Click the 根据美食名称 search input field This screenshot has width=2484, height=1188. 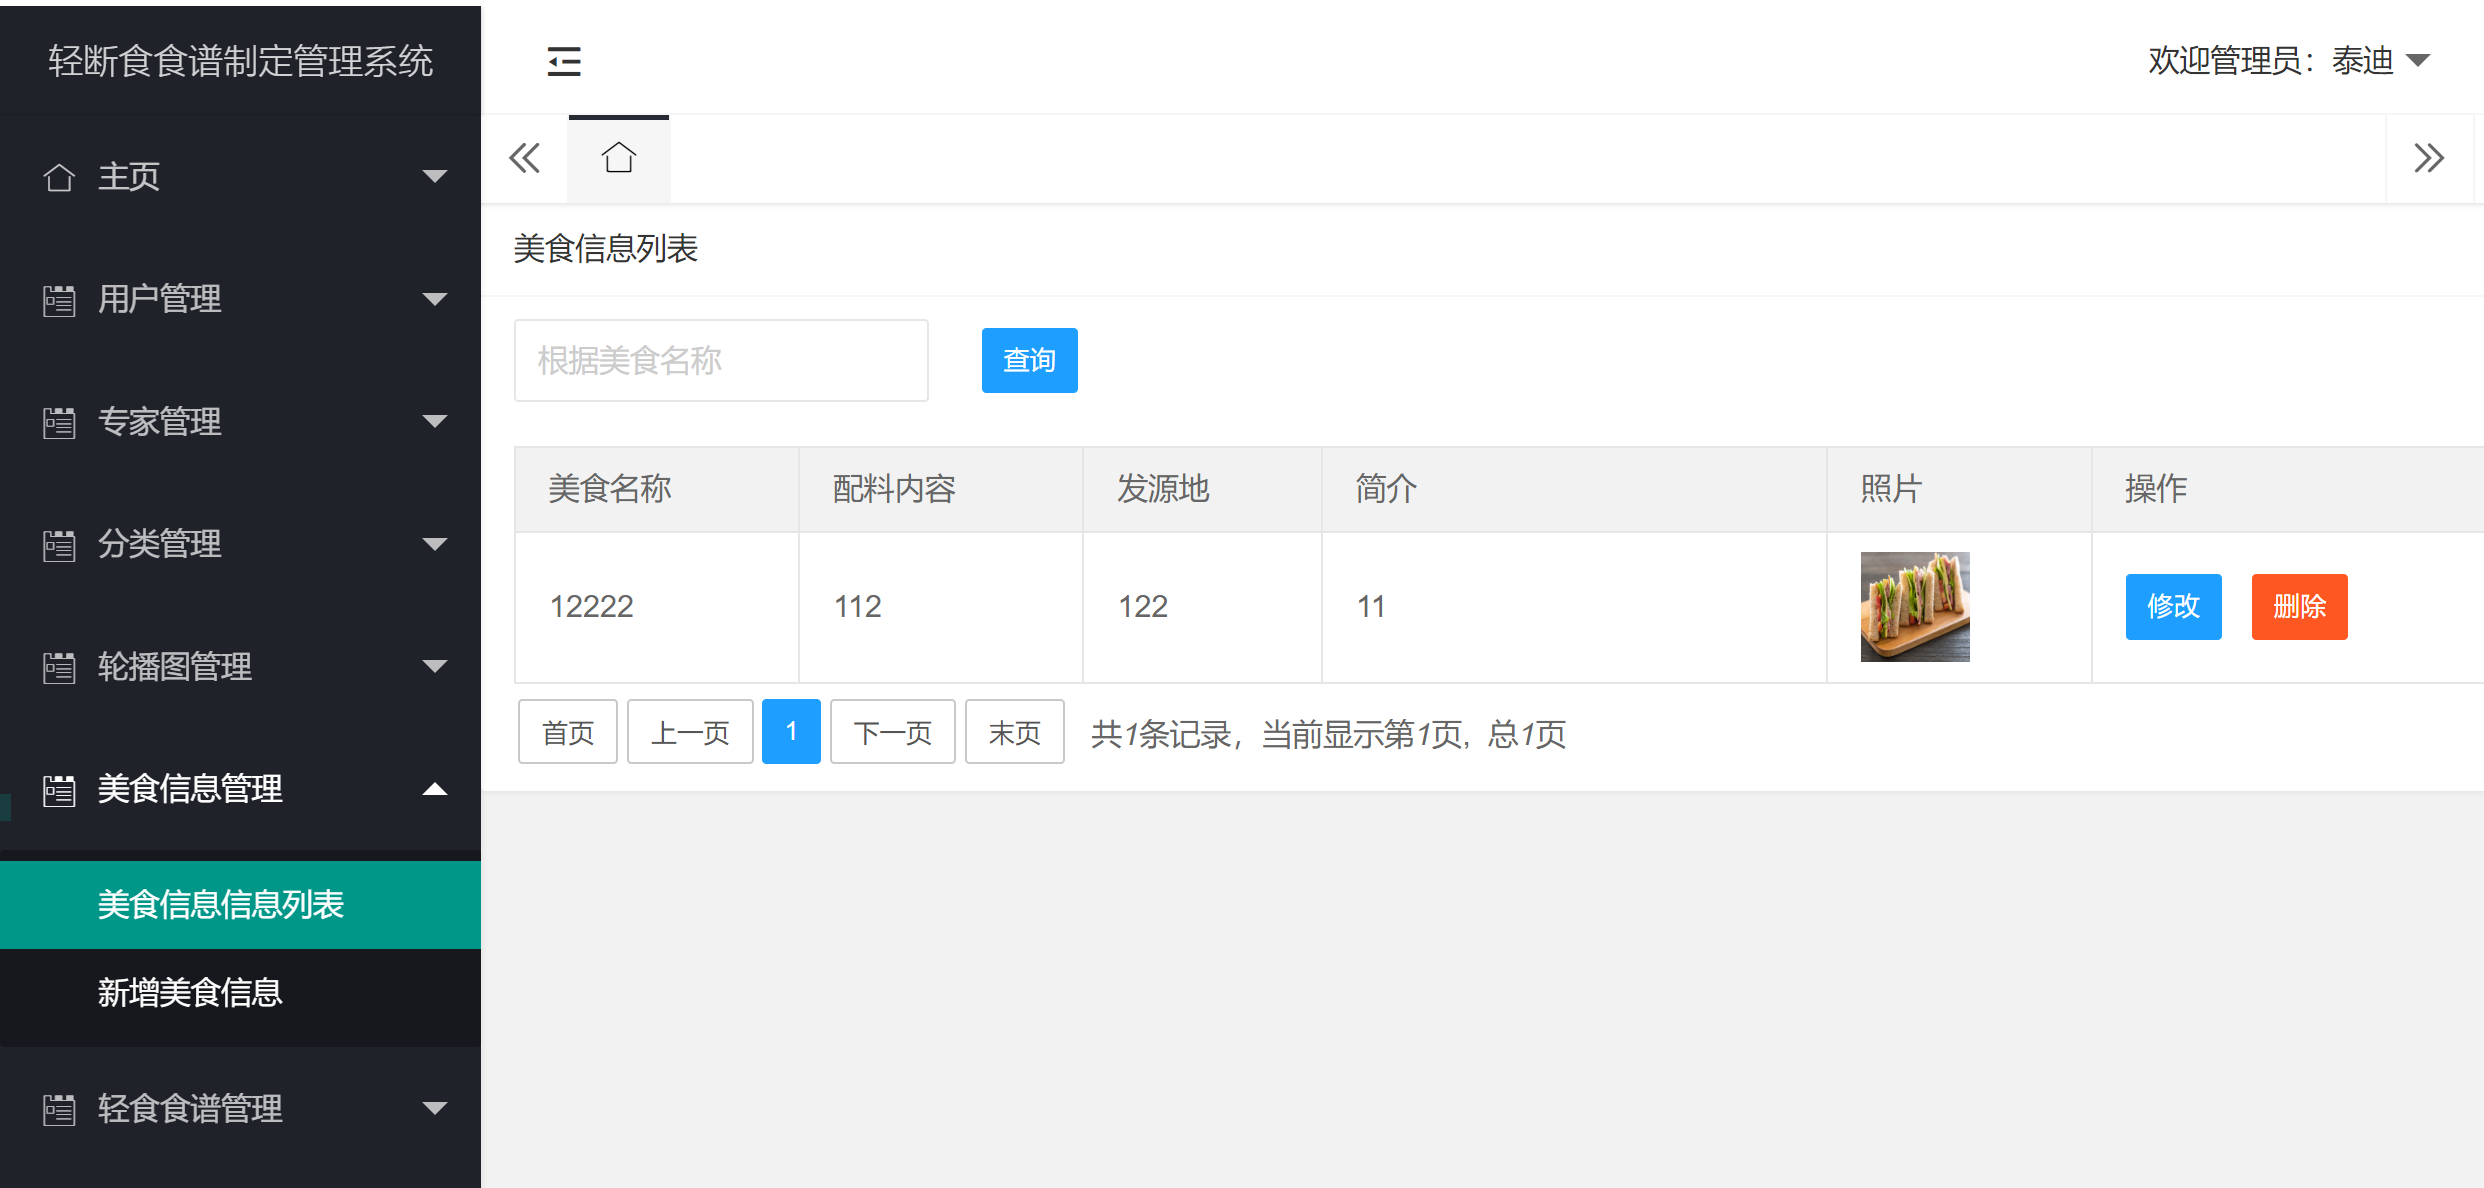[720, 360]
